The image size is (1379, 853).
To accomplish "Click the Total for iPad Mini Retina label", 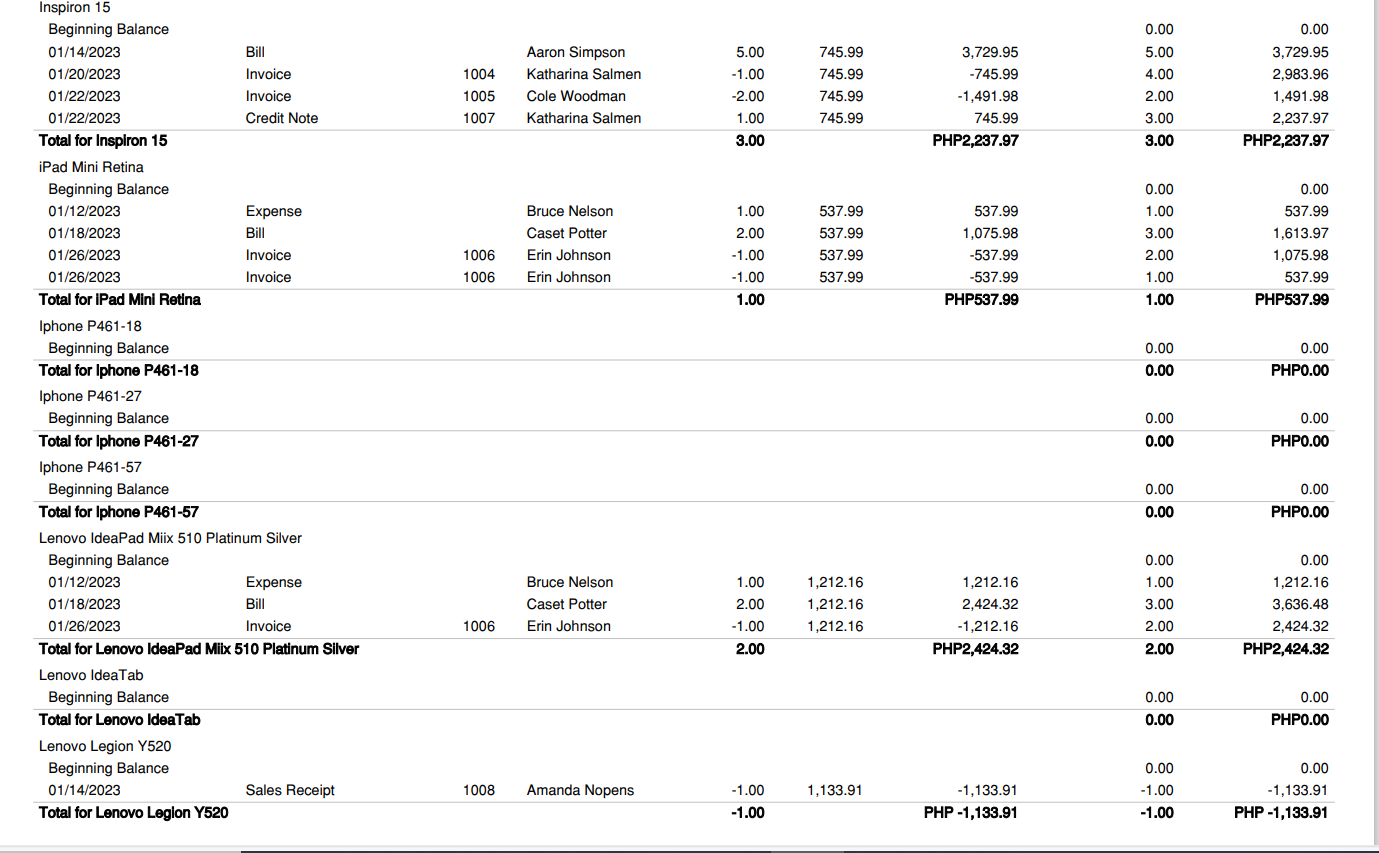I will pyautogui.click(x=119, y=300).
